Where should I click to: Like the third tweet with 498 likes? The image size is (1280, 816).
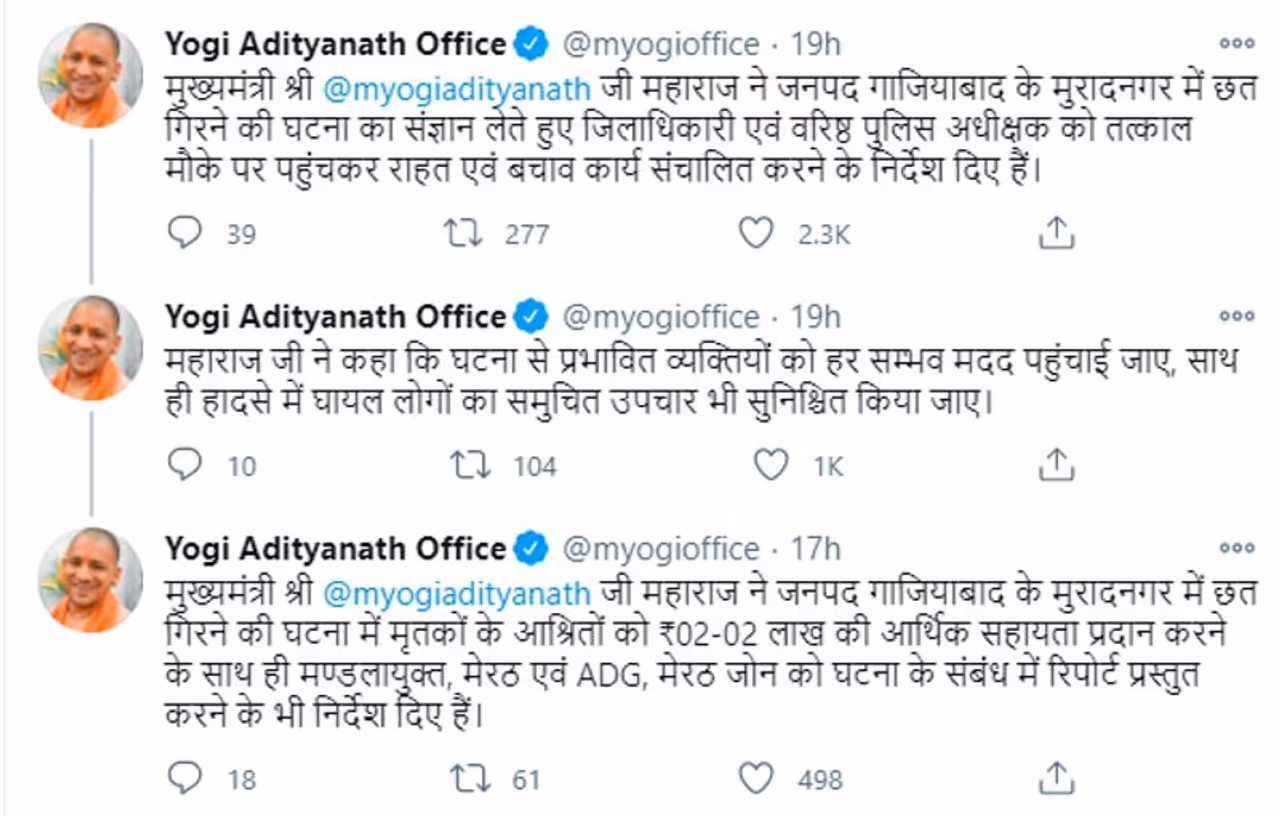click(x=756, y=779)
